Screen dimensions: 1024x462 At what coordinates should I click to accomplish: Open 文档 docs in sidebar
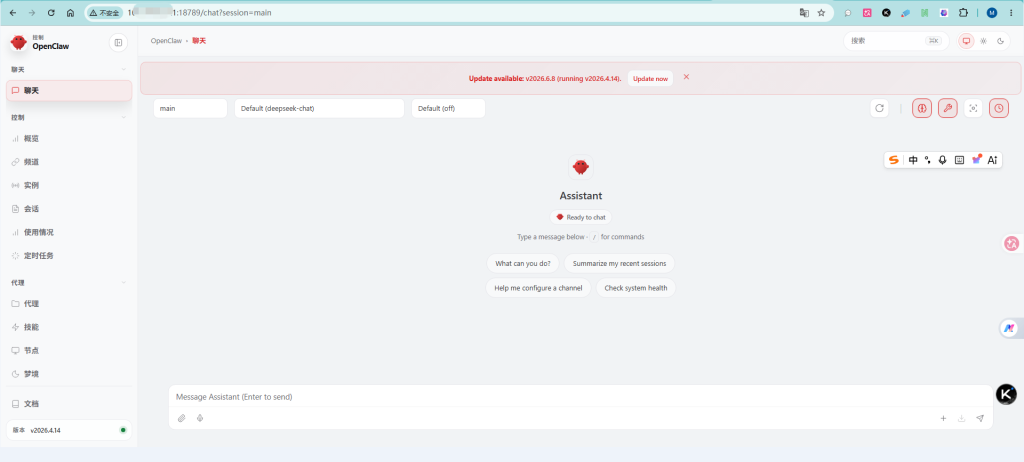[69, 404]
